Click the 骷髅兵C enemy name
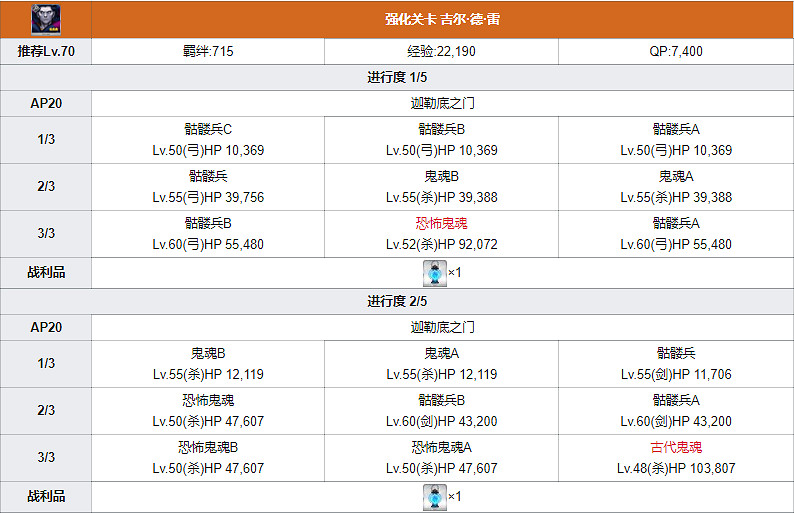Screen dimensions: 794x513 click(x=208, y=129)
